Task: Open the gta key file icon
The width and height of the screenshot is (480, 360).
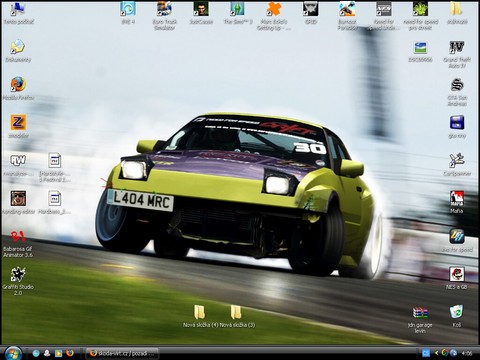Action: [x=457, y=123]
